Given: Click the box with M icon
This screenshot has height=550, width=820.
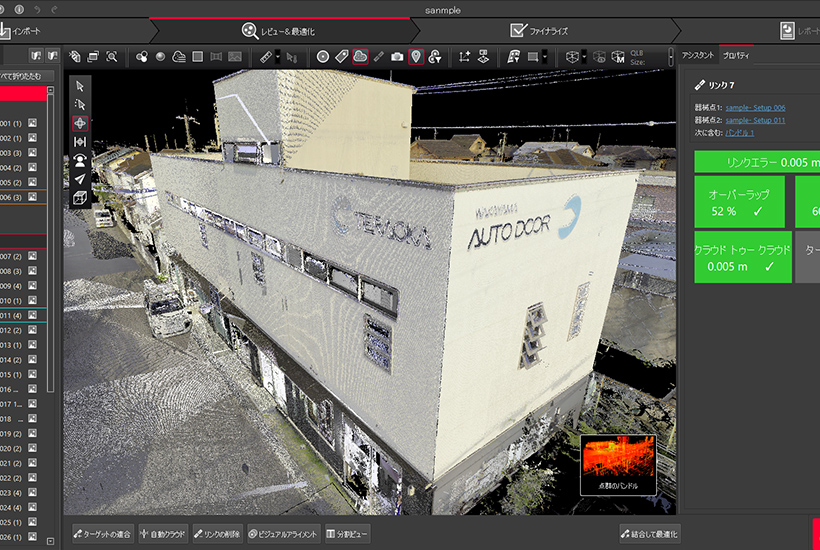Looking at the screenshot, I should click(x=618, y=56).
